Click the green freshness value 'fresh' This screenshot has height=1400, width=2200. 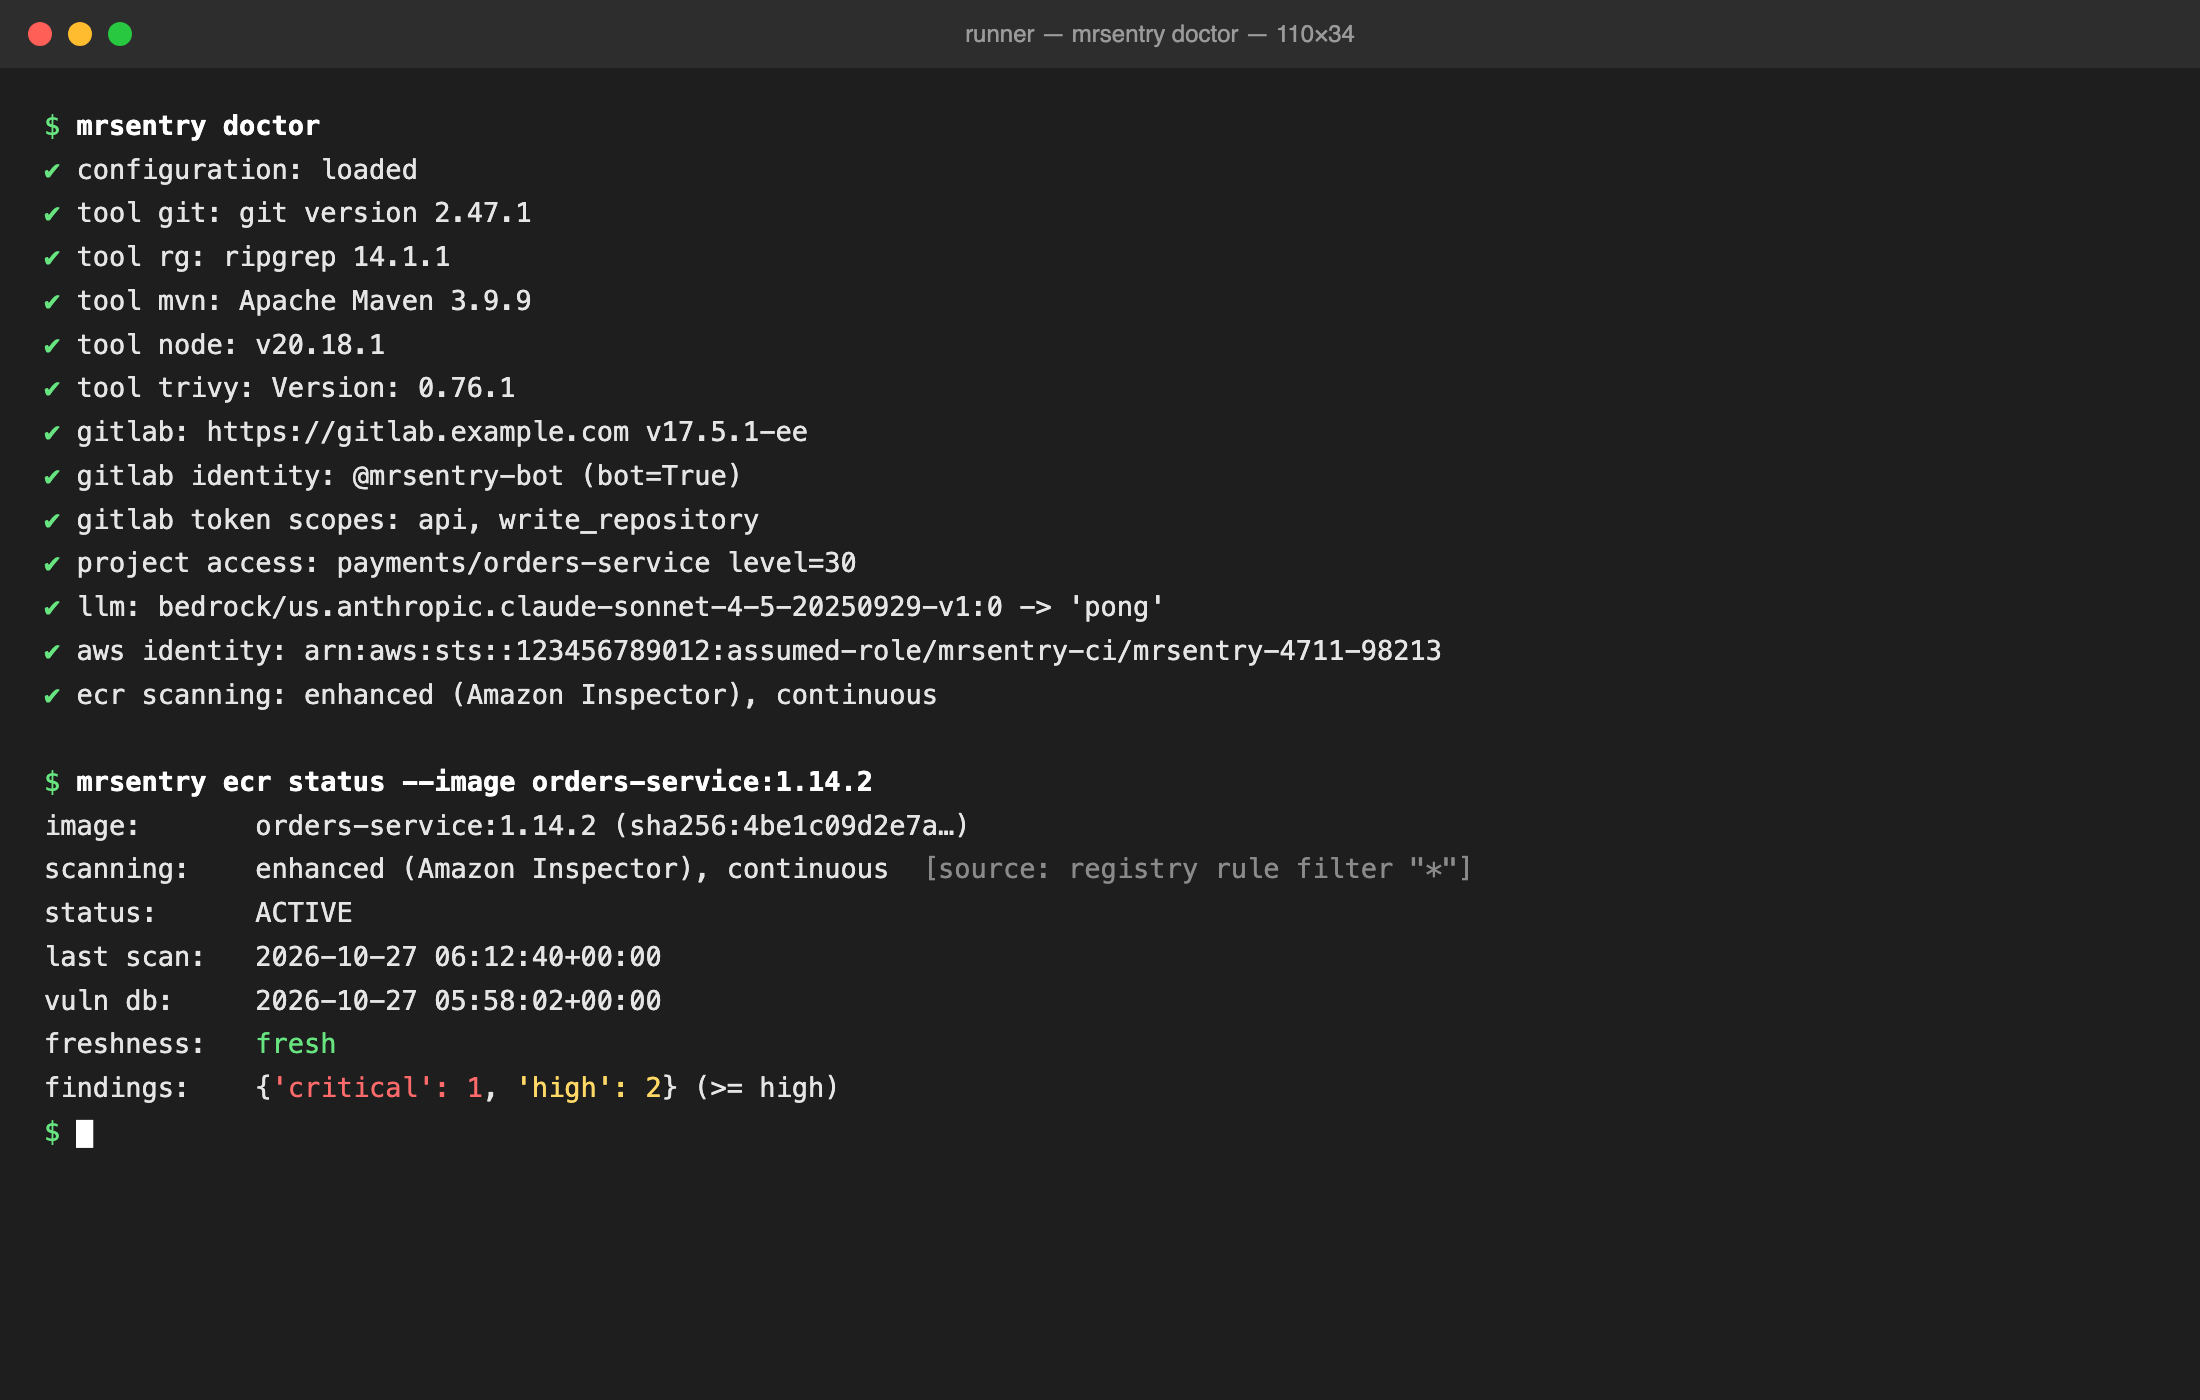(296, 1044)
